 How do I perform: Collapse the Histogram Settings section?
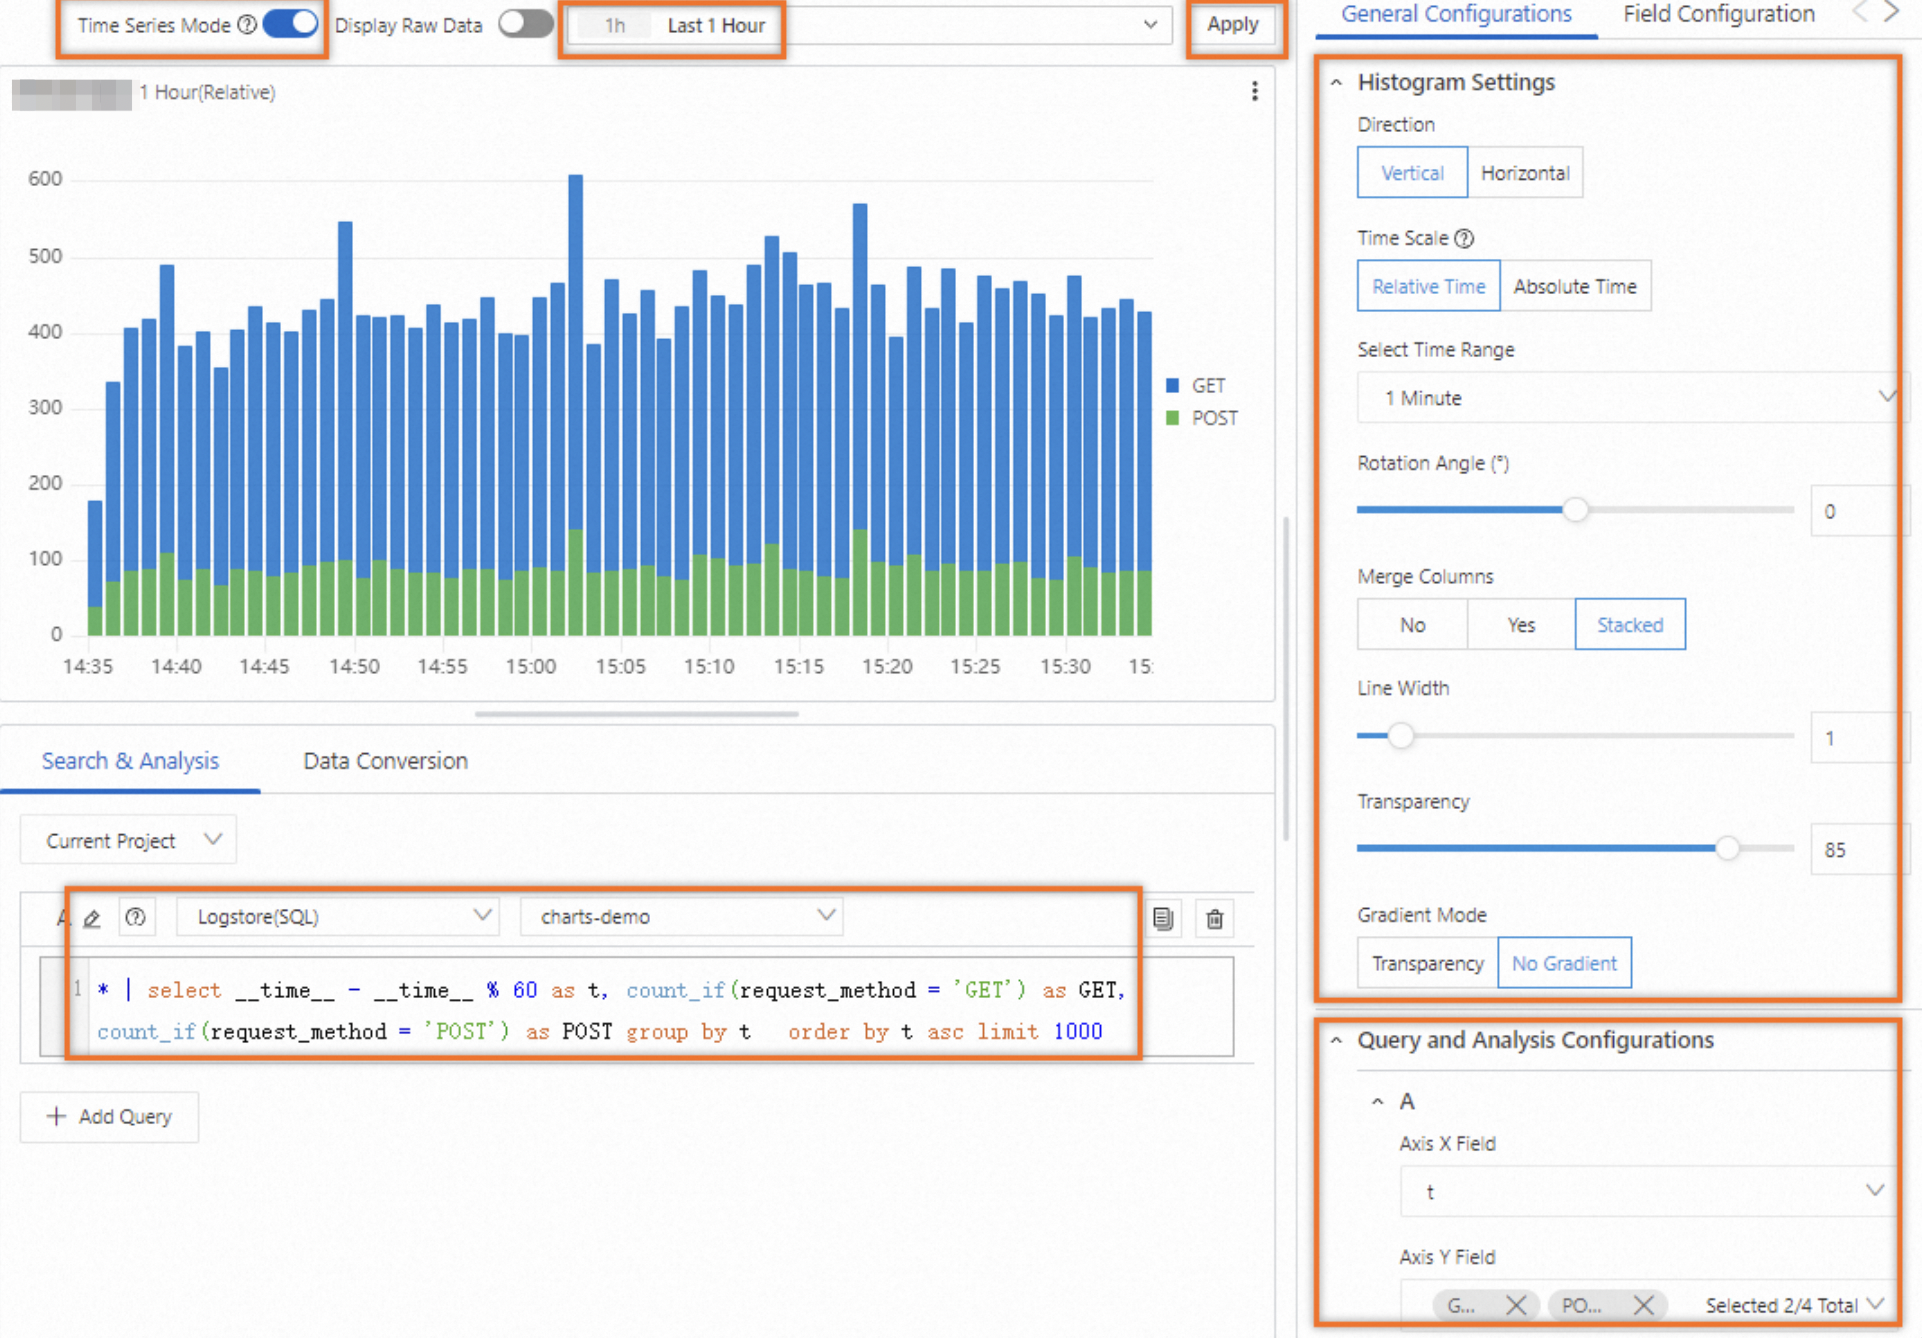click(x=1337, y=82)
